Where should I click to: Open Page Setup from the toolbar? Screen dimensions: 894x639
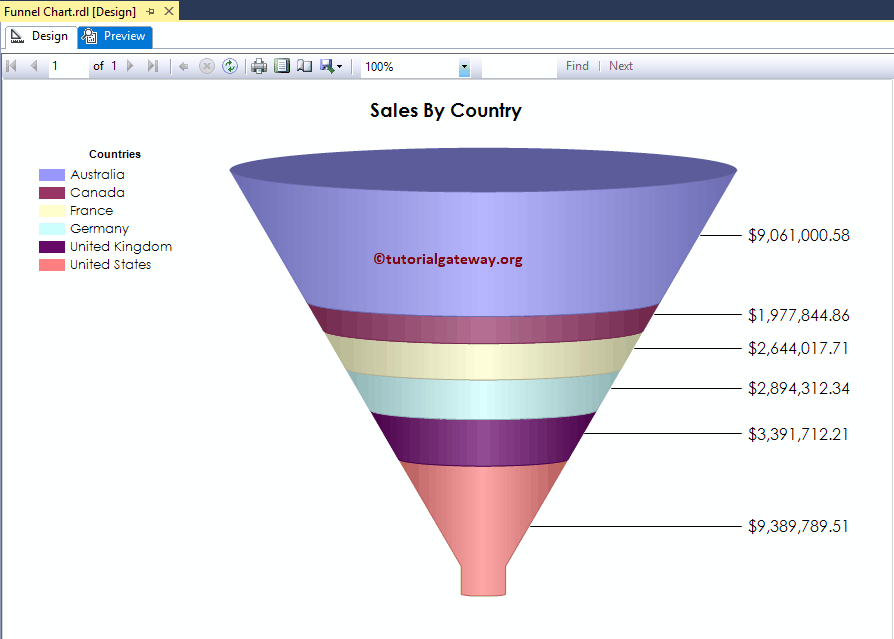coord(304,66)
